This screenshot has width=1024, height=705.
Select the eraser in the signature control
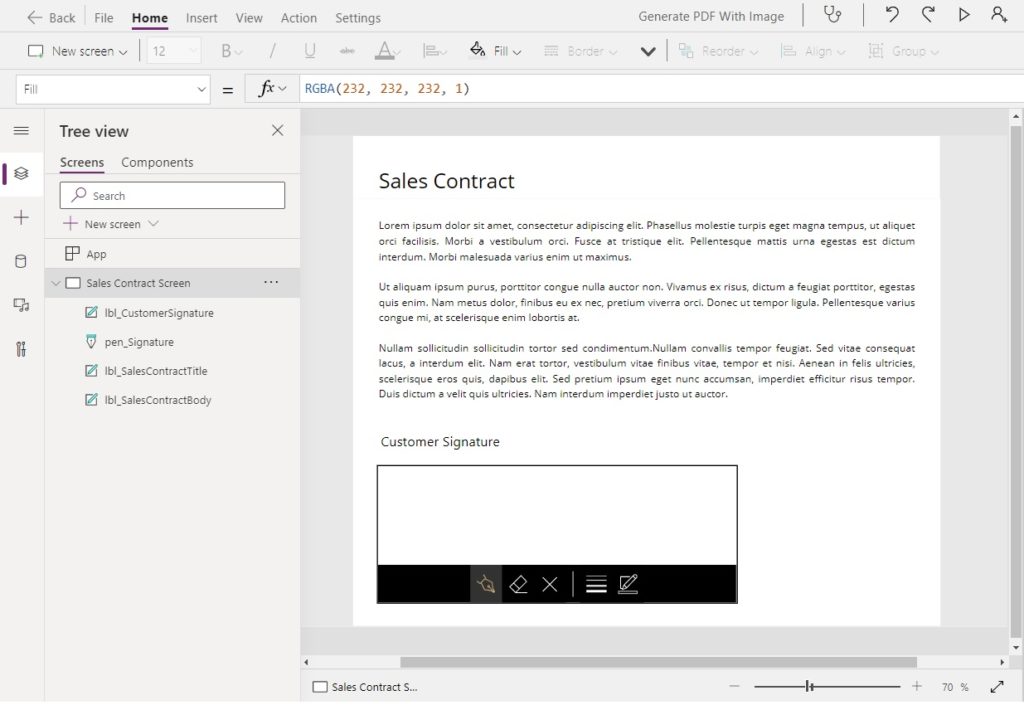tap(518, 583)
